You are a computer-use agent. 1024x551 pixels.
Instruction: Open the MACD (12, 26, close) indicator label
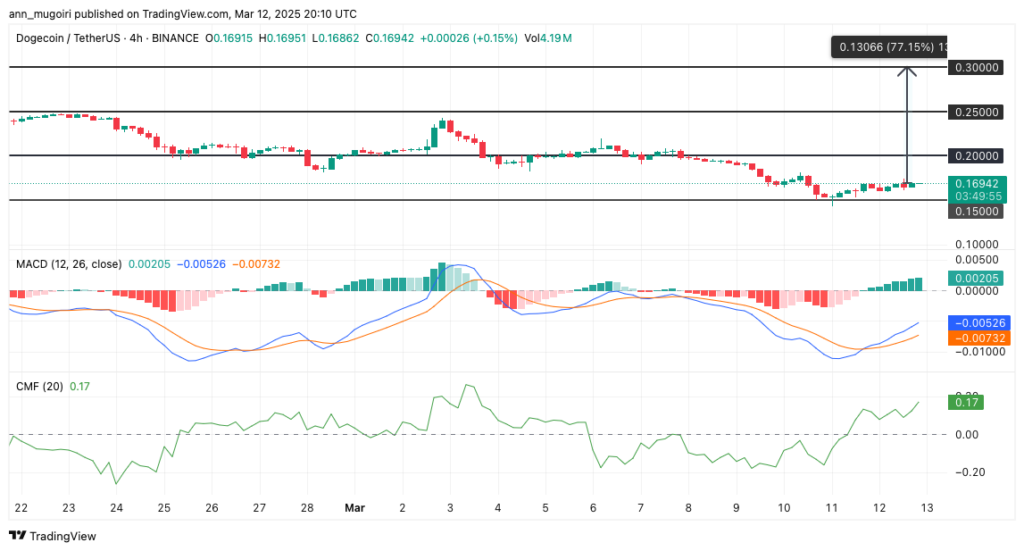click(68, 264)
